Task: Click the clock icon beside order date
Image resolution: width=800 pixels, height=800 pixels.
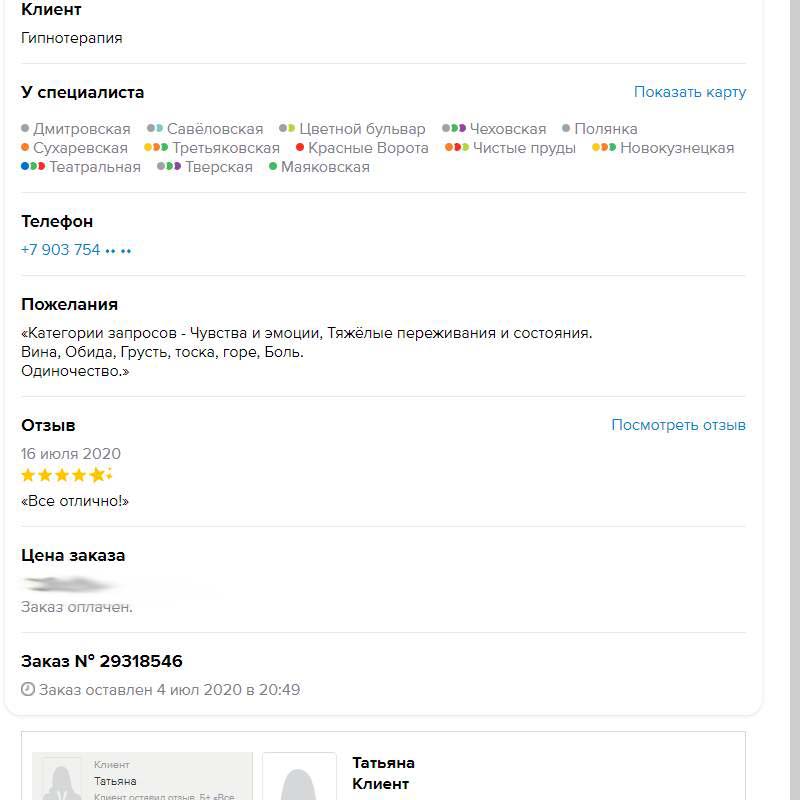Action: 28,690
